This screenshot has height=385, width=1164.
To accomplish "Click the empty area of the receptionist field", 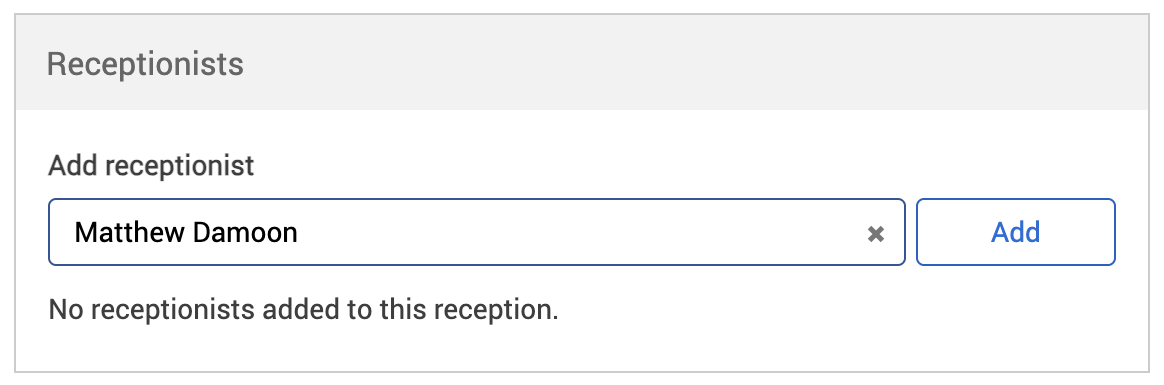I will coord(579,232).
